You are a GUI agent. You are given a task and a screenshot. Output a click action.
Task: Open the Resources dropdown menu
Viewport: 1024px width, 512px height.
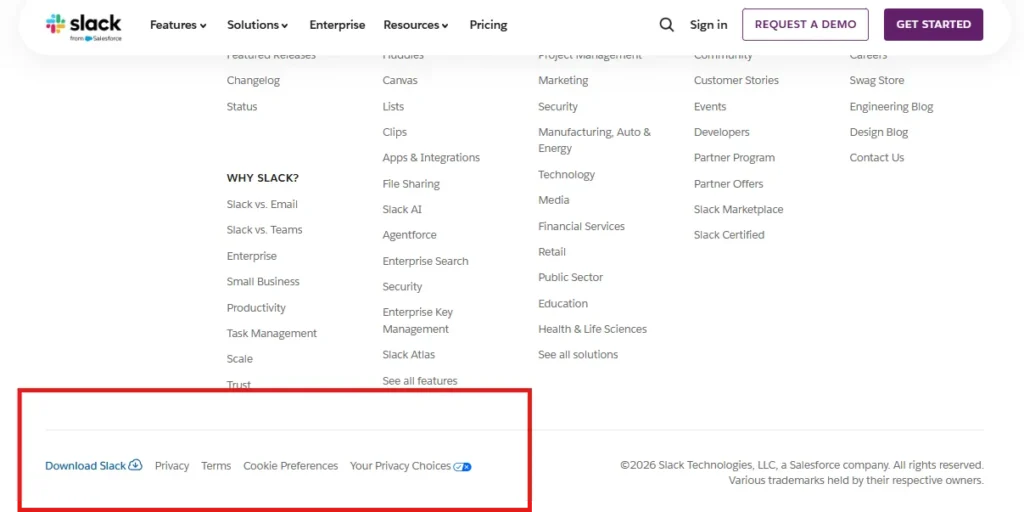415,25
